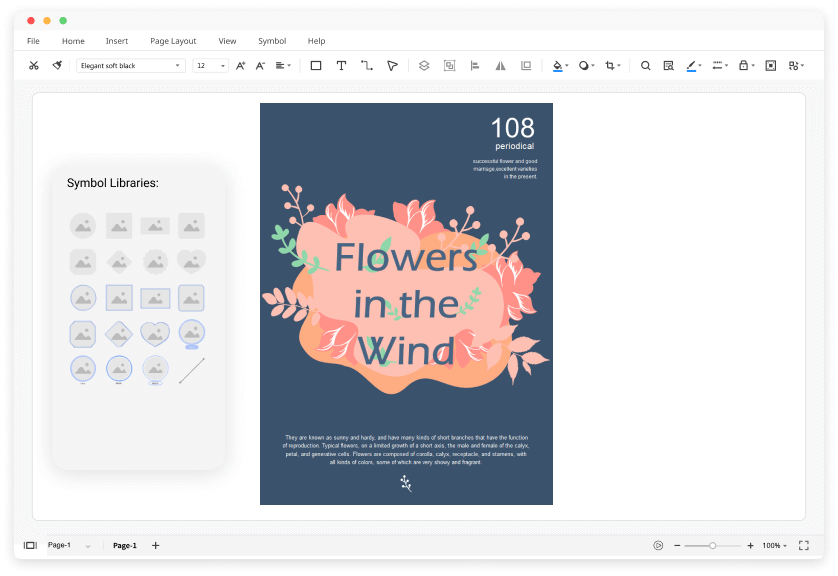Screen dimensions: 838x576
Task: Toggle fullscreen mode in status bar
Action: (803, 545)
